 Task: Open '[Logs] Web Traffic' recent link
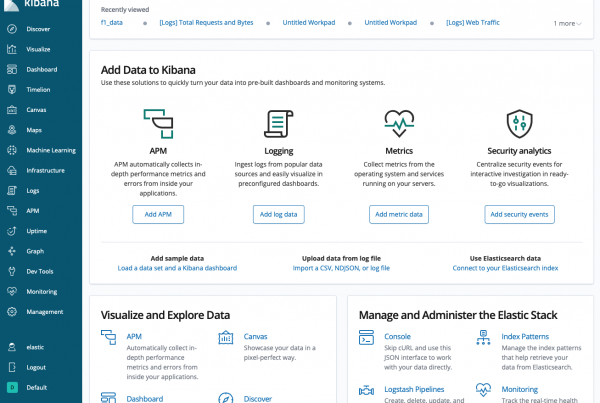pyautogui.click(x=473, y=23)
